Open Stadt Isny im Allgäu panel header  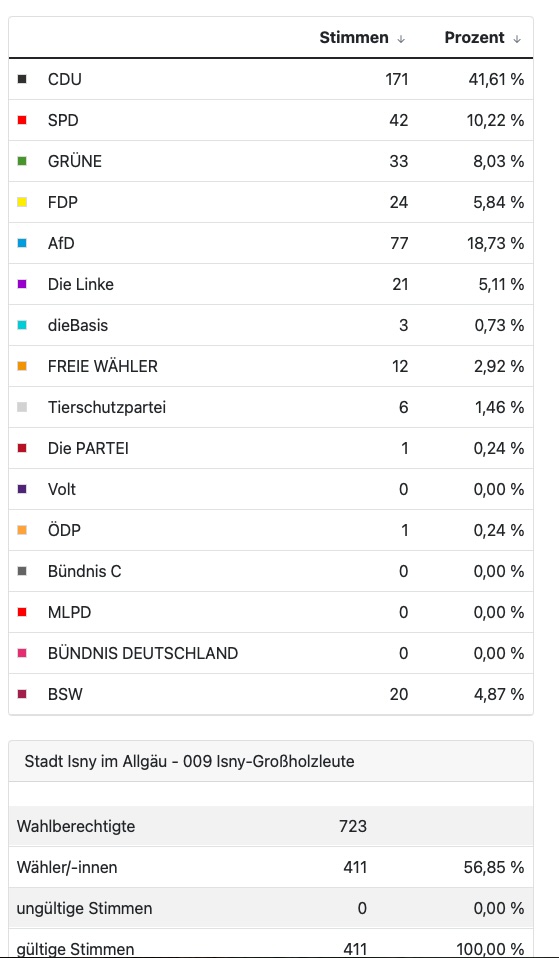click(x=271, y=761)
